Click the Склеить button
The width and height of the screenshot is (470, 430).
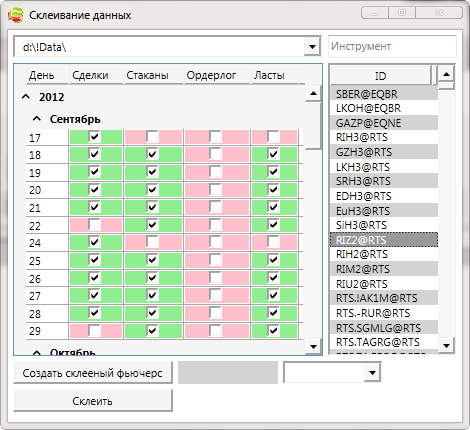pyautogui.click(x=93, y=401)
